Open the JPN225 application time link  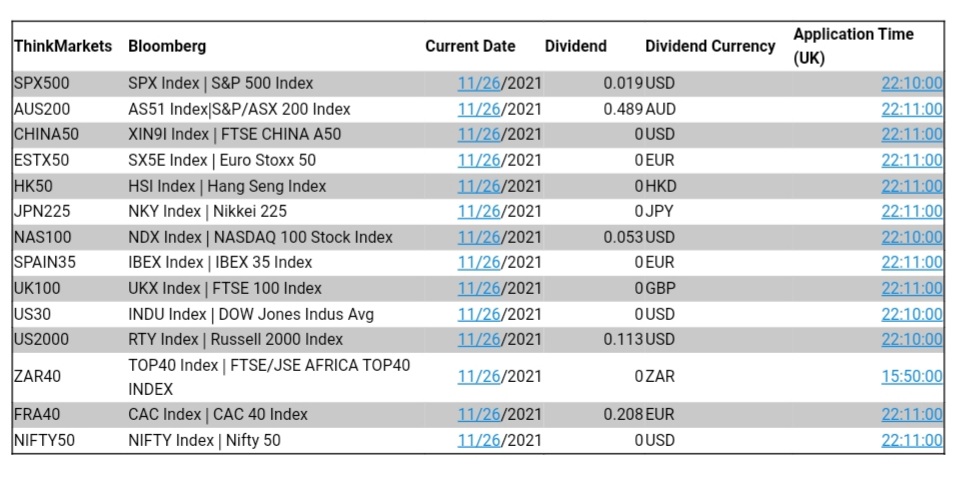tap(911, 211)
